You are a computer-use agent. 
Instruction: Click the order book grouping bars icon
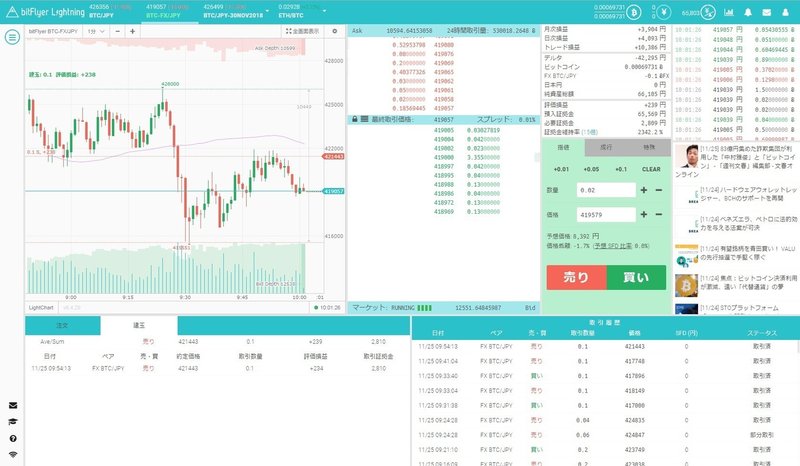click(364, 119)
